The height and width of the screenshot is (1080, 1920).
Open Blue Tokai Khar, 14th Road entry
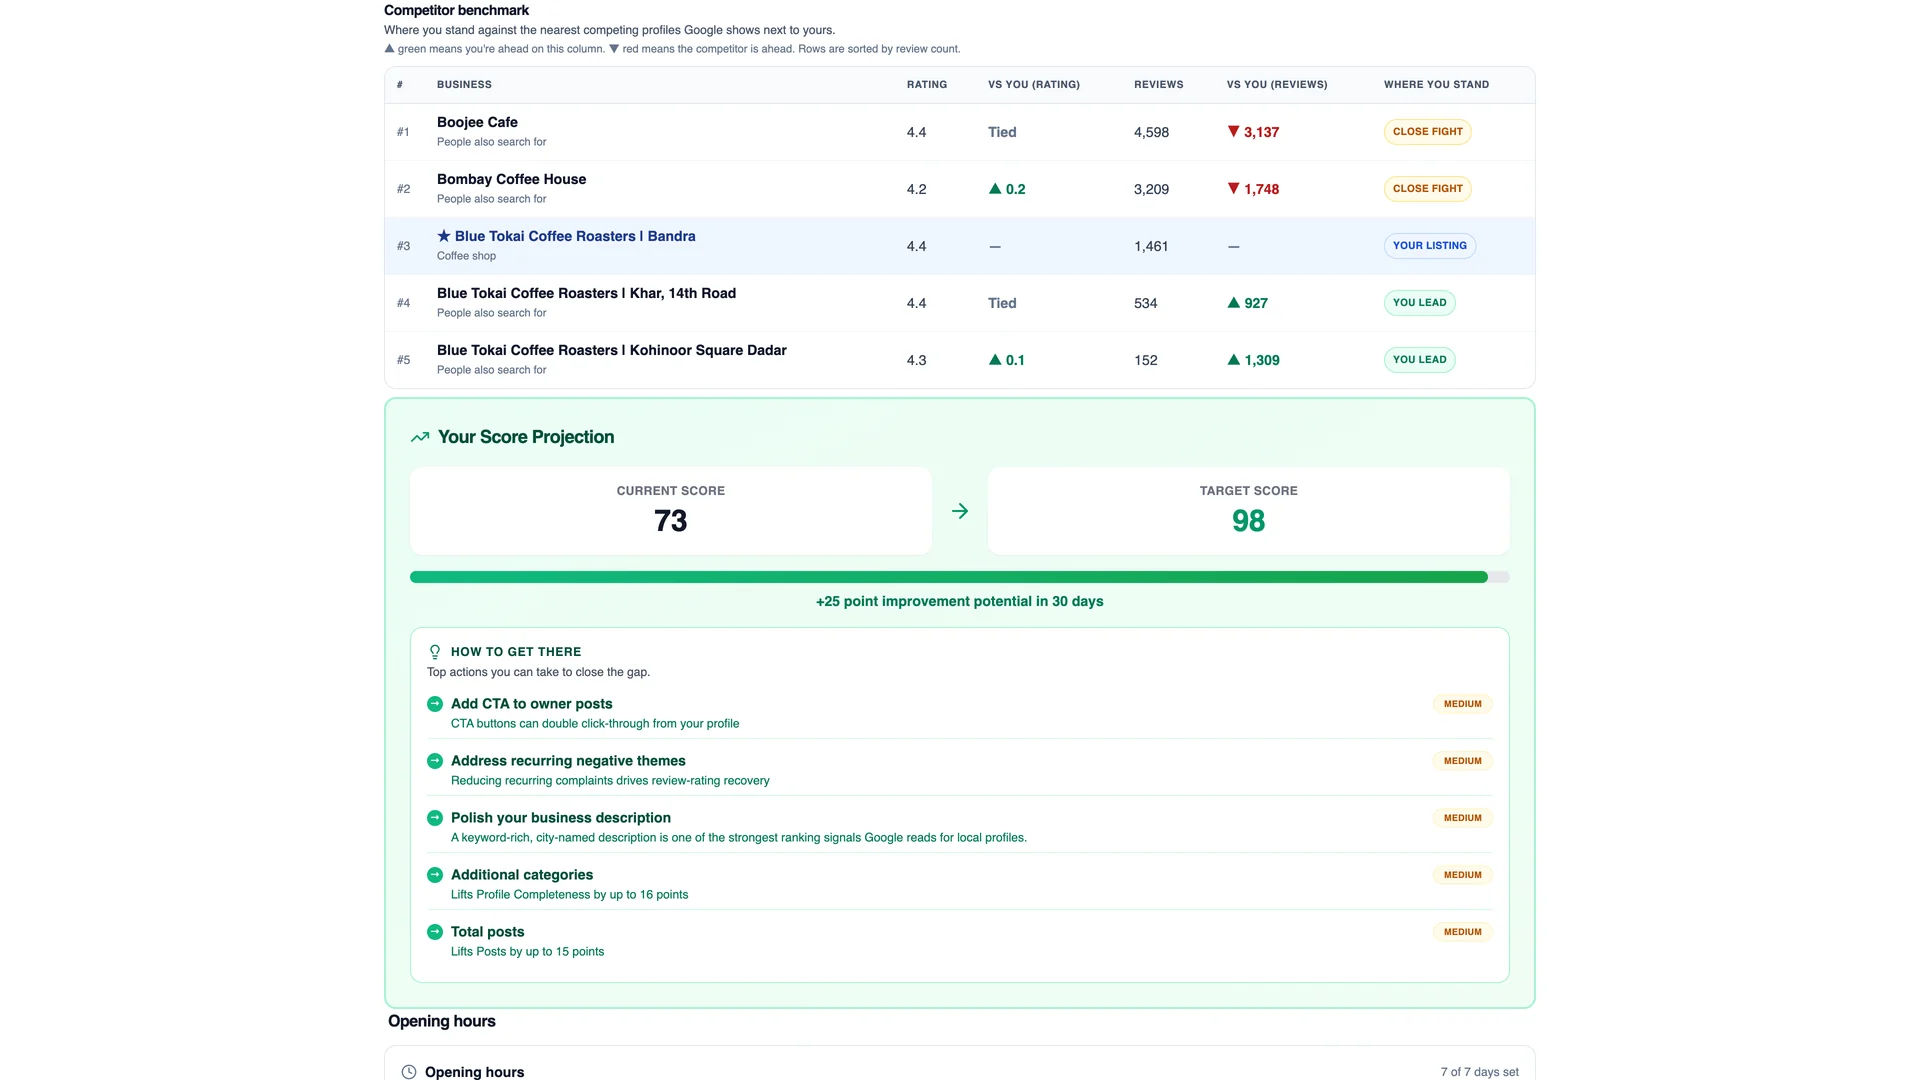point(960,303)
